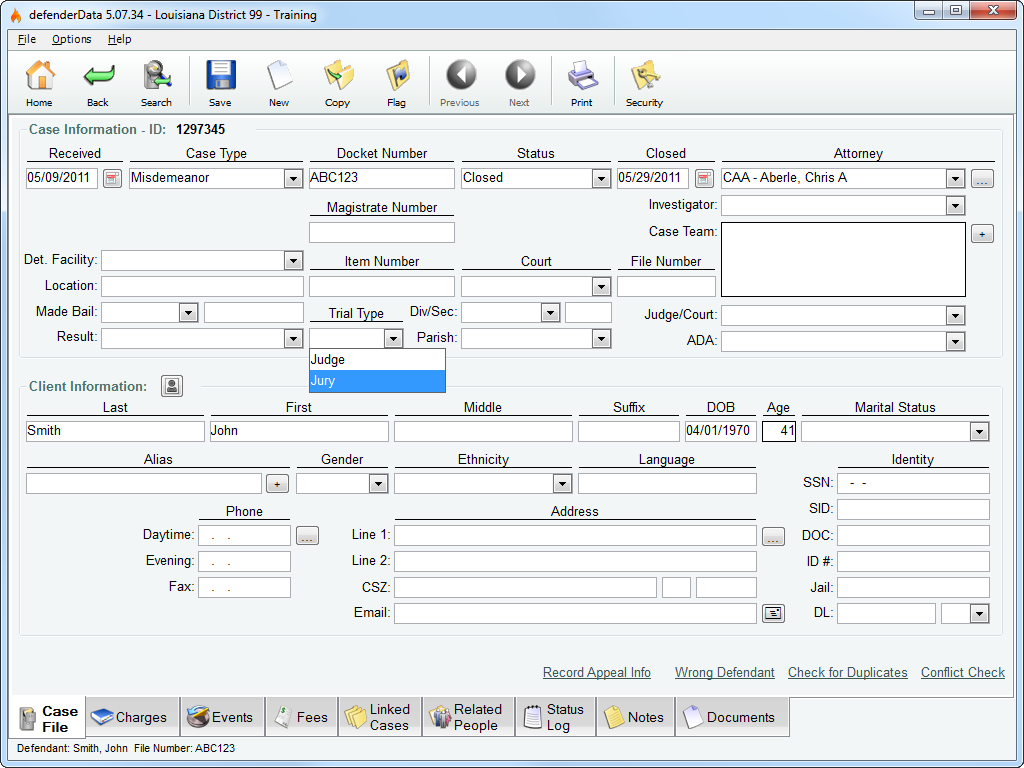
Task: Click the Conflict Check link
Action: [962, 673]
